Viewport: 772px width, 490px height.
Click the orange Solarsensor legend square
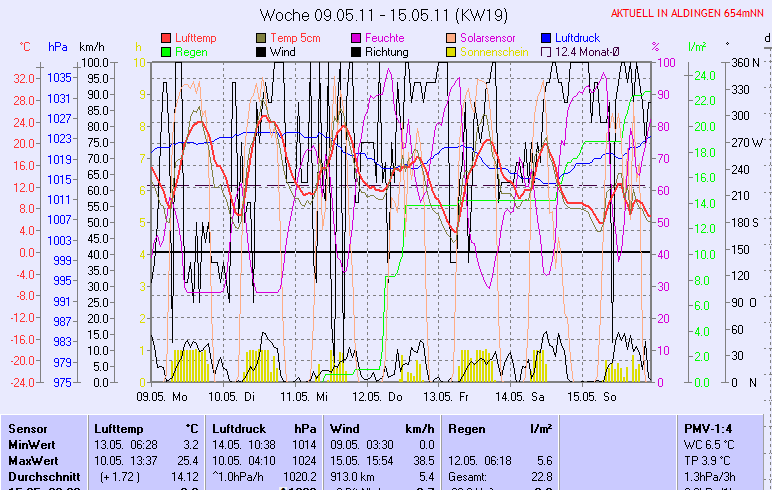(452, 38)
